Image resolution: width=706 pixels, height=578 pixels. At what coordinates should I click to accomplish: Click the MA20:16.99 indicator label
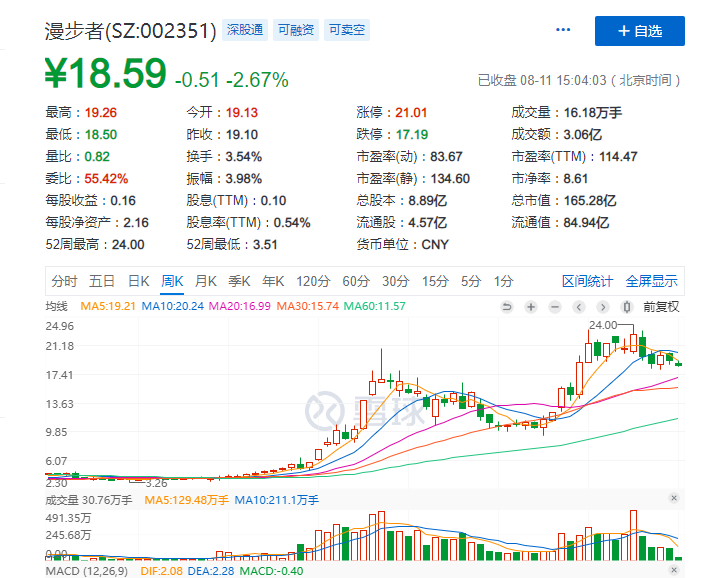[x=240, y=306]
